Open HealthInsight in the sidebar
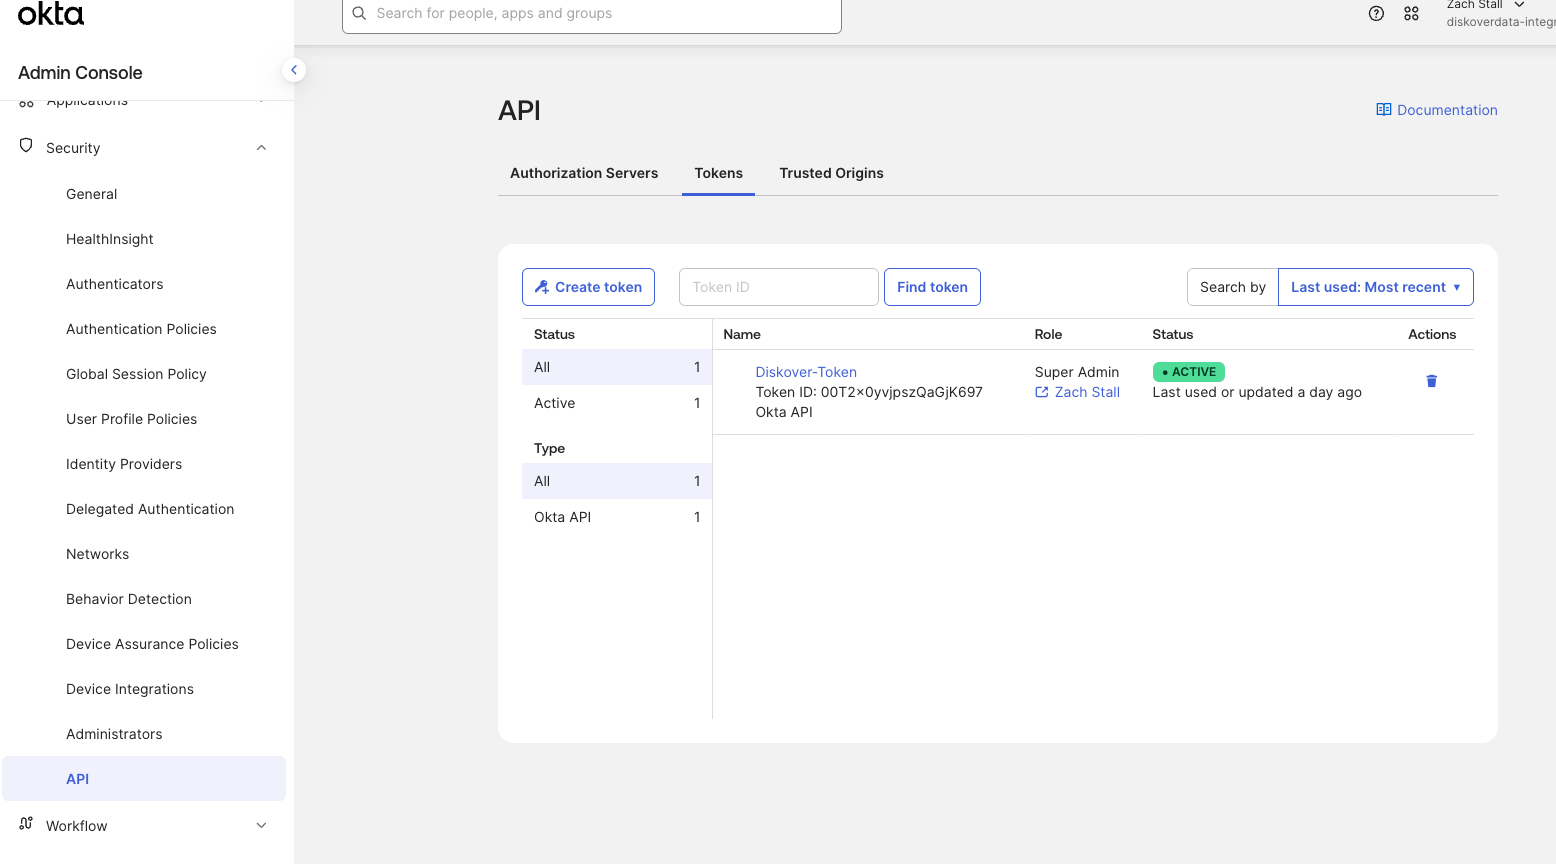The image size is (1556, 864). tap(110, 239)
